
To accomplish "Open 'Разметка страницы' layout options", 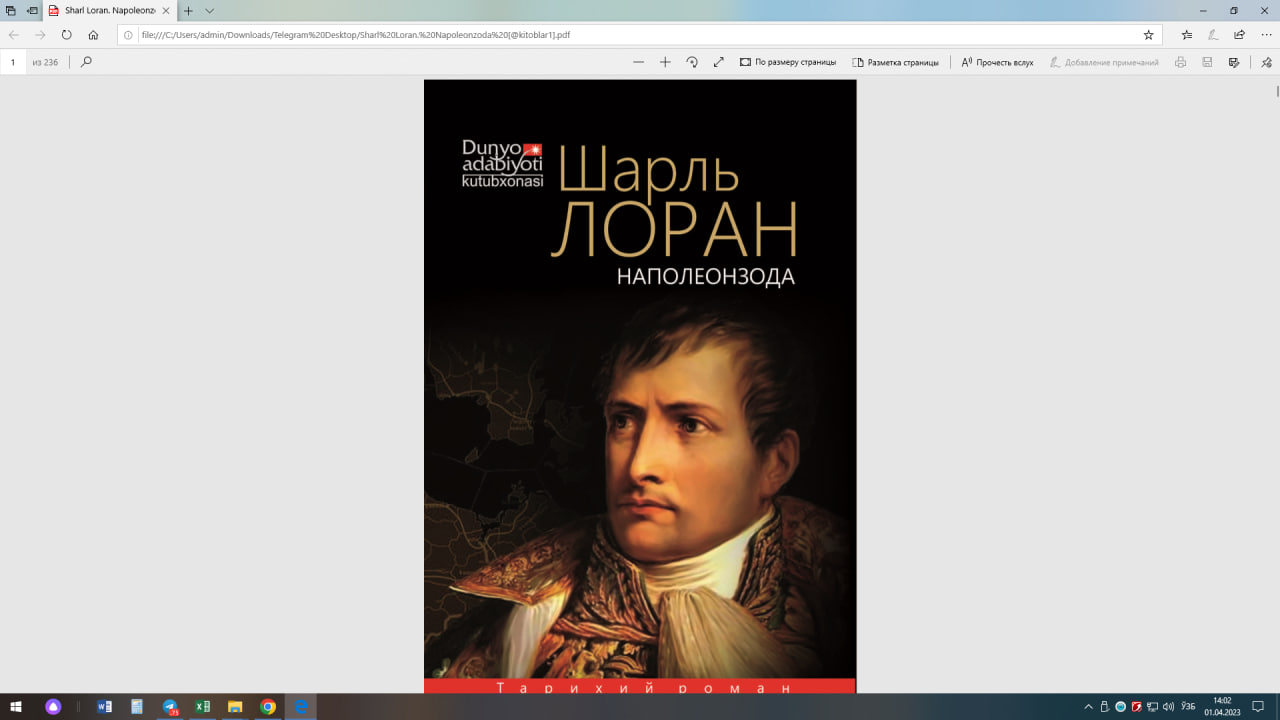I will 895,62.
